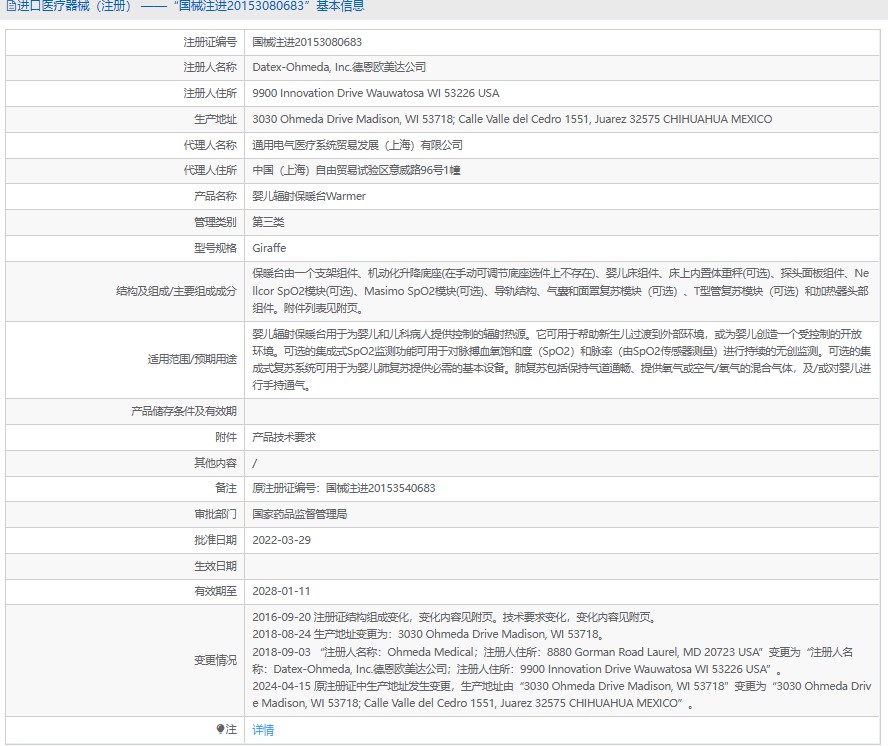888x746 pixels.
Task: Click the 管理类别 label
Action: [215, 222]
